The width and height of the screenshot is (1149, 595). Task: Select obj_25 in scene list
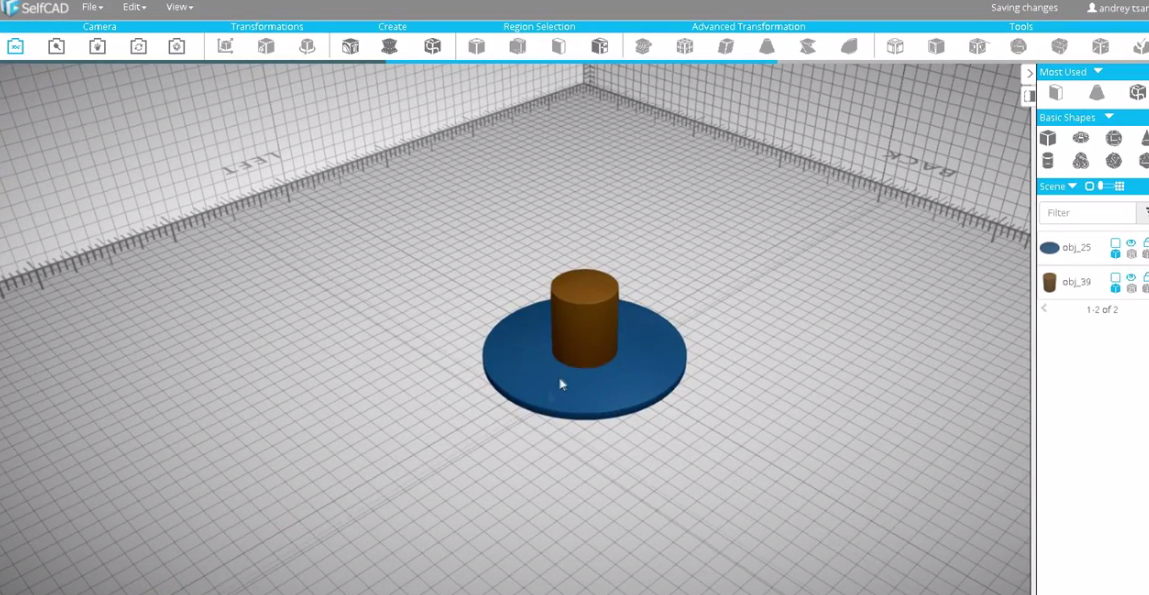tap(1076, 248)
